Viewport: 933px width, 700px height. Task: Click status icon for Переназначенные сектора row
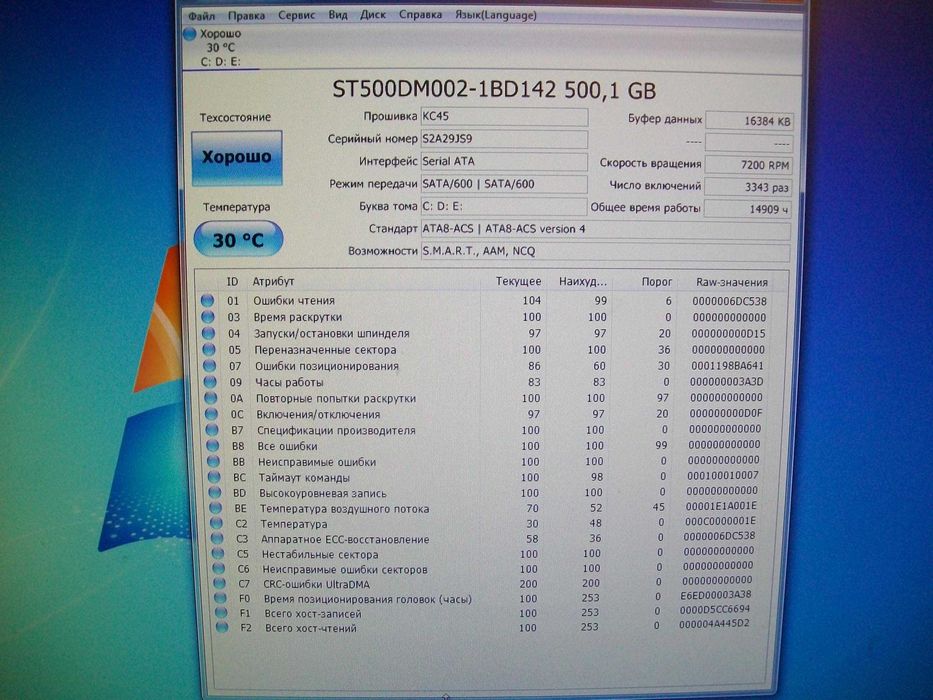pos(209,349)
